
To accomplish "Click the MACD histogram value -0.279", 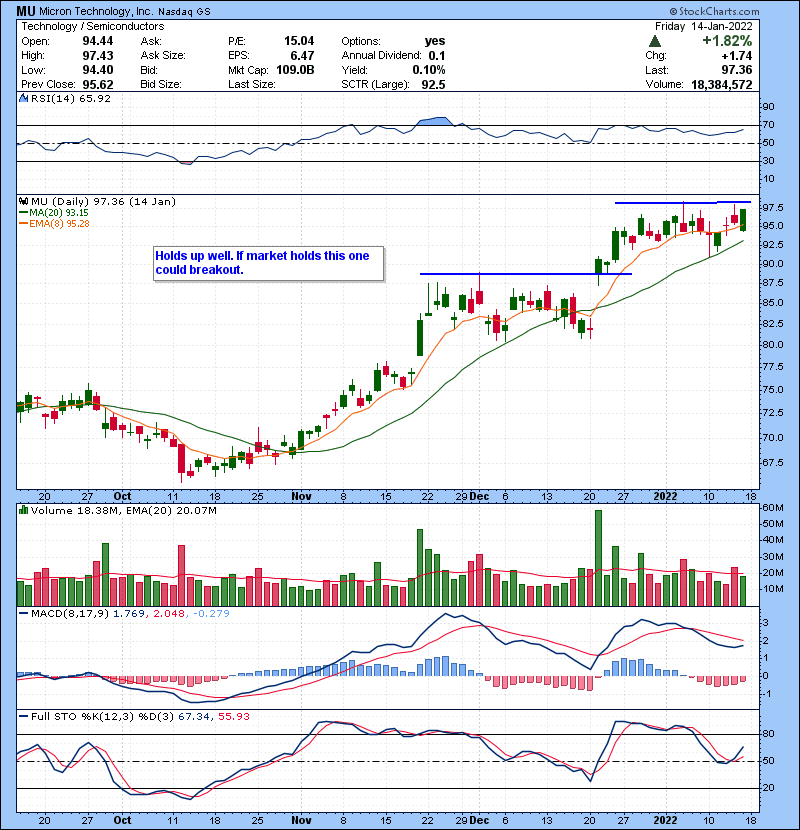I will tap(211, 614).
